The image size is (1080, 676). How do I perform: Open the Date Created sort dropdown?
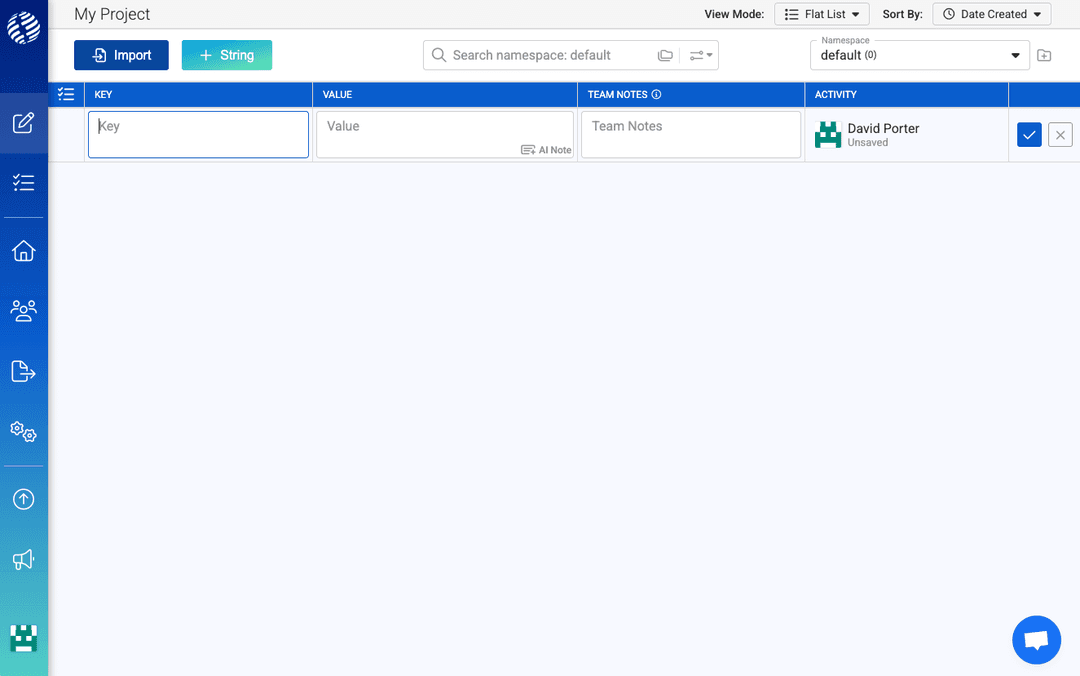(991, 14)
